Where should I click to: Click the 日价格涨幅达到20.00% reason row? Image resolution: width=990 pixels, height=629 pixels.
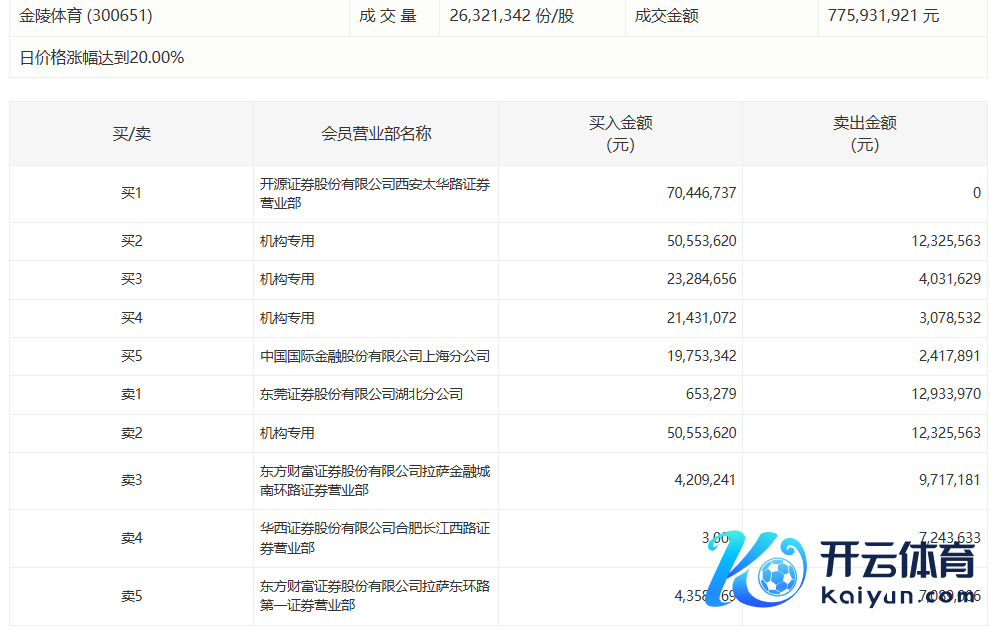[x=102, y=58]
